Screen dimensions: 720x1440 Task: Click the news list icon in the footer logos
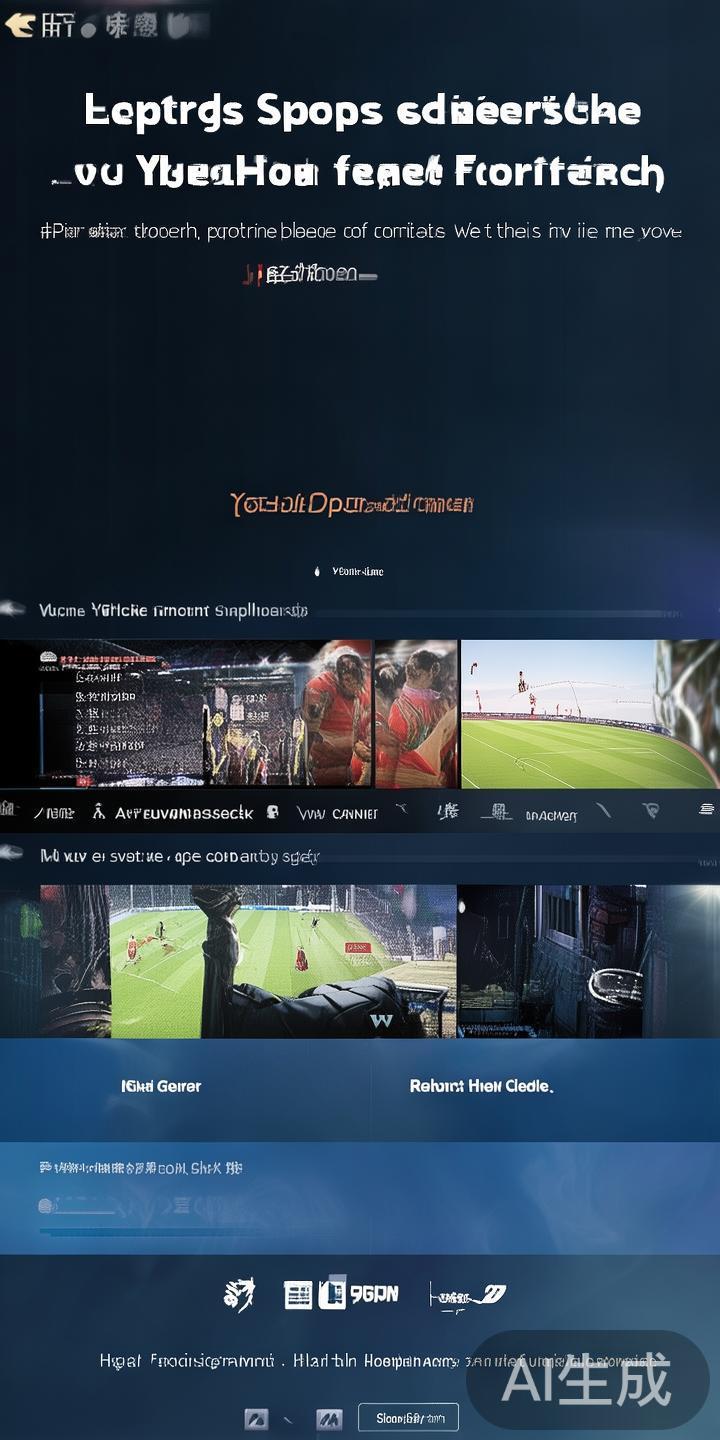tap(298, 1296)
